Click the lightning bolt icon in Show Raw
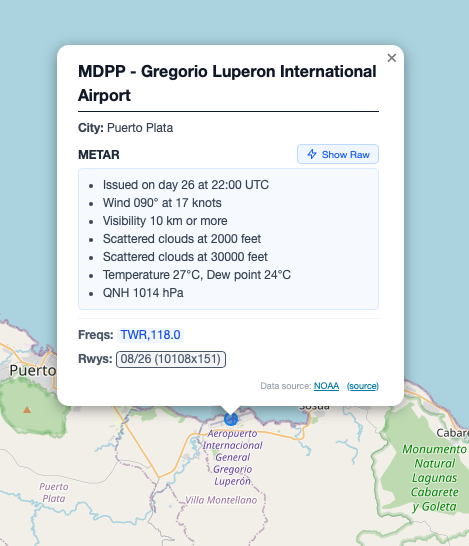 pos(312,154)
